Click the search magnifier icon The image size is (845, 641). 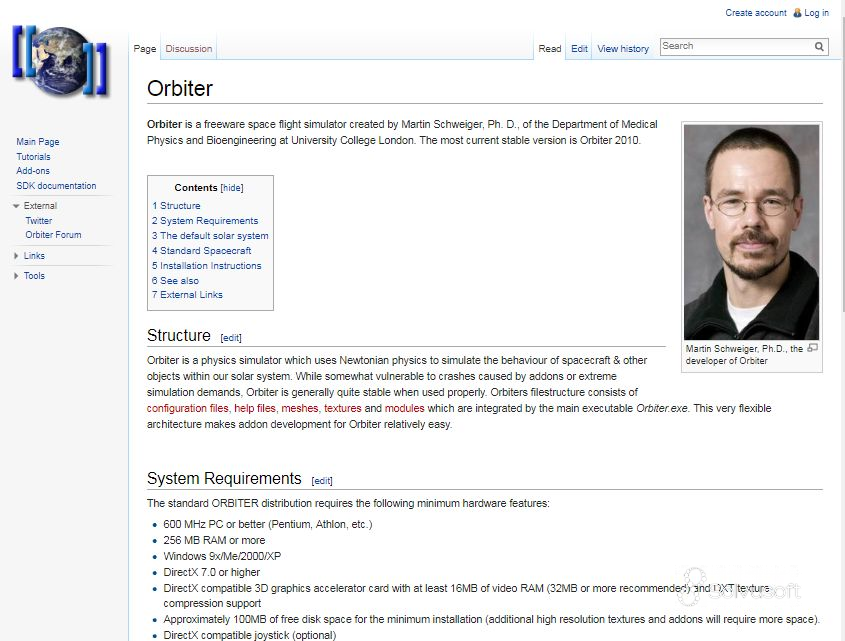coord(819,46)
